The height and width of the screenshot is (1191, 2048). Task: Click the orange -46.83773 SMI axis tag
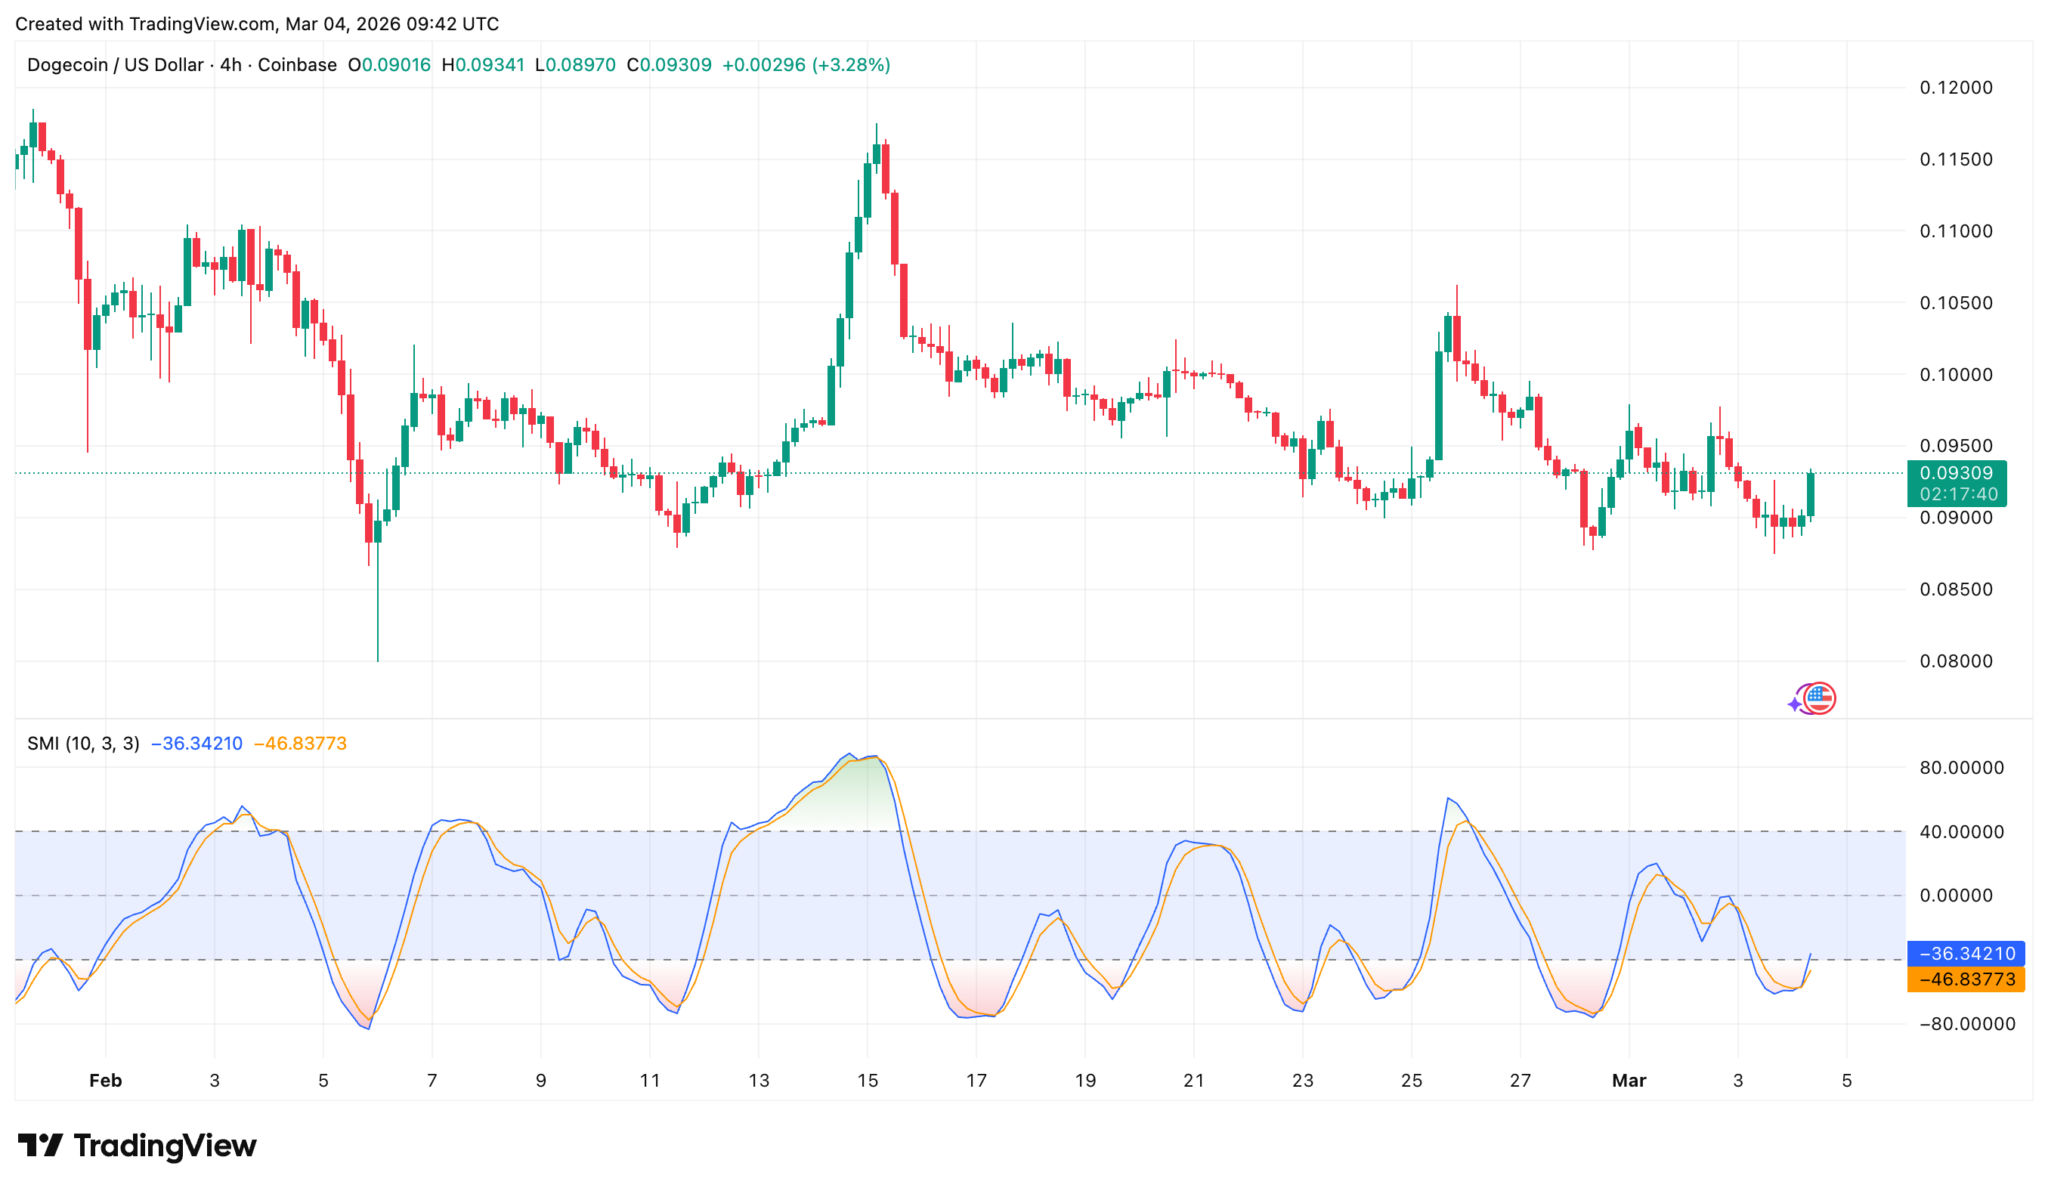click(1965, 980)
